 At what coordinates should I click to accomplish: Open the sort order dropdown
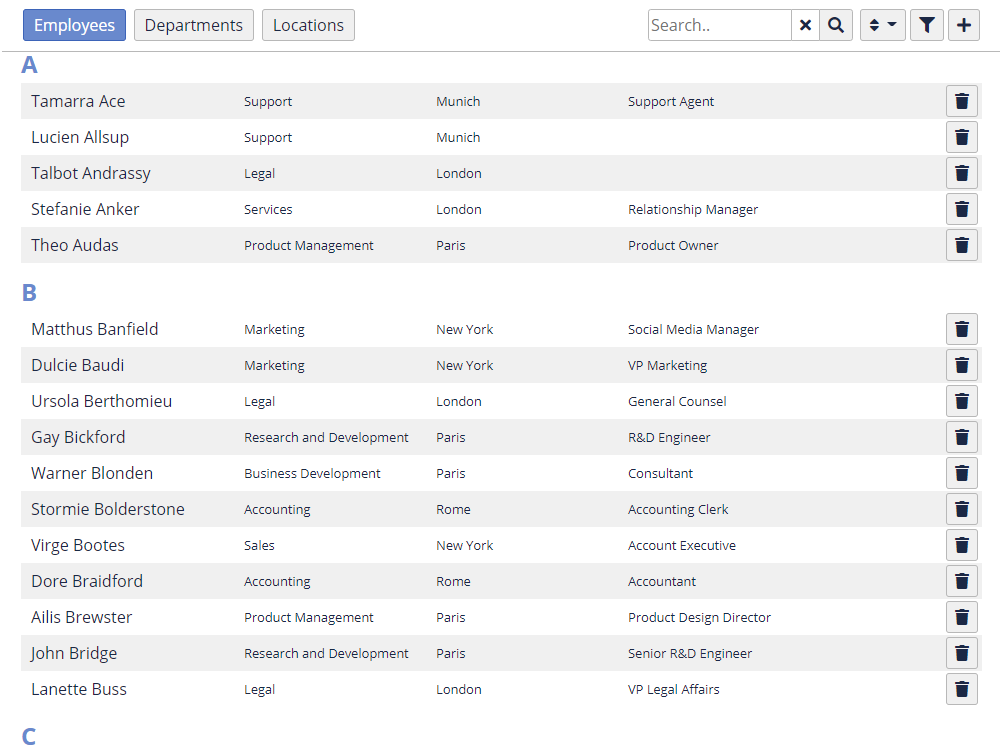tap(882, 25)
